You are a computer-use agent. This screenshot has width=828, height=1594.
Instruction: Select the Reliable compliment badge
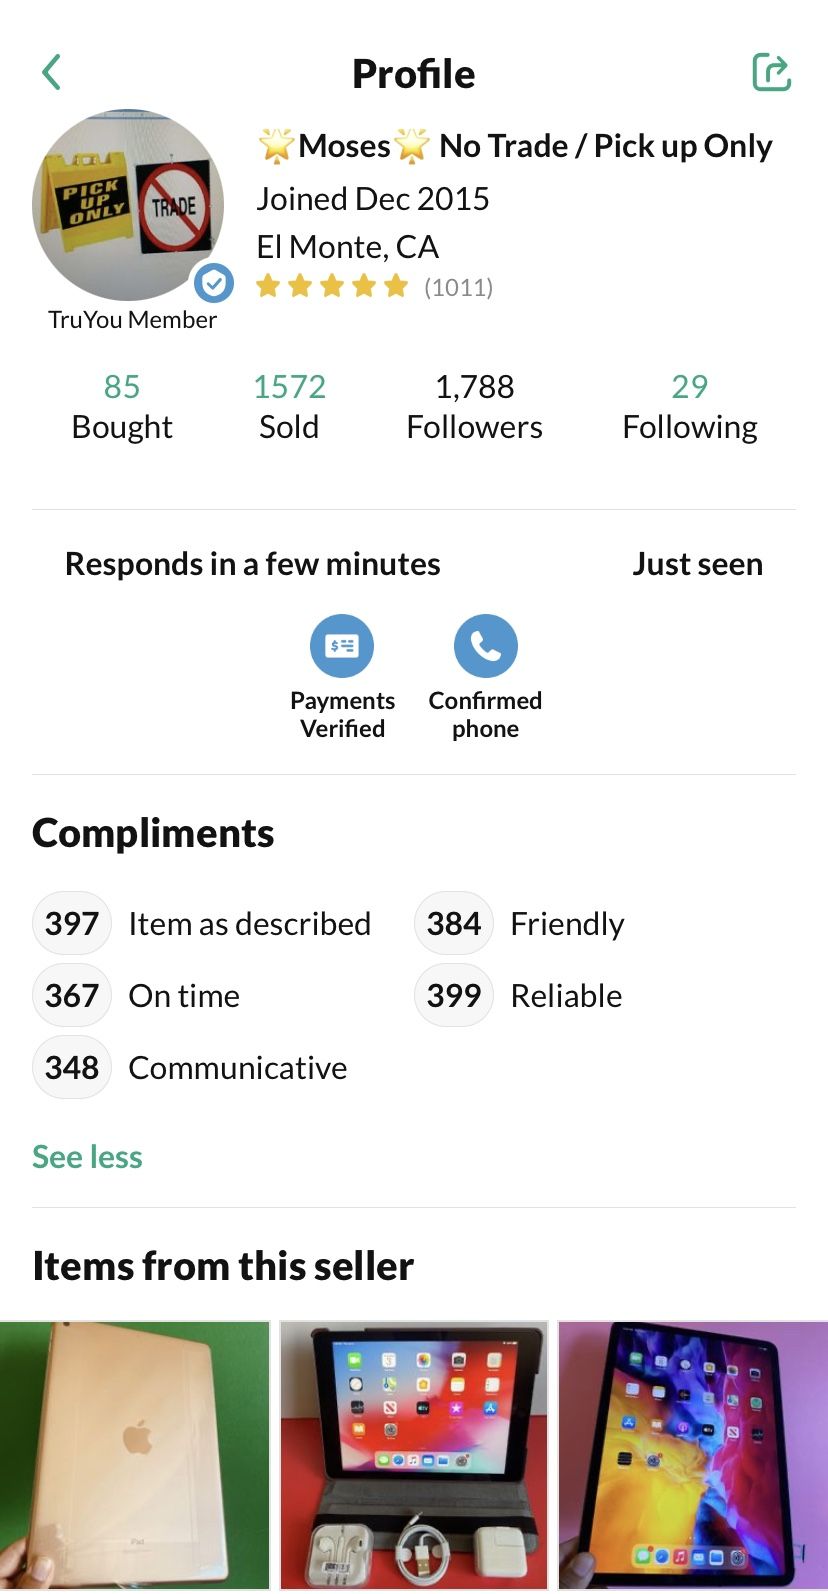[454, 995]
